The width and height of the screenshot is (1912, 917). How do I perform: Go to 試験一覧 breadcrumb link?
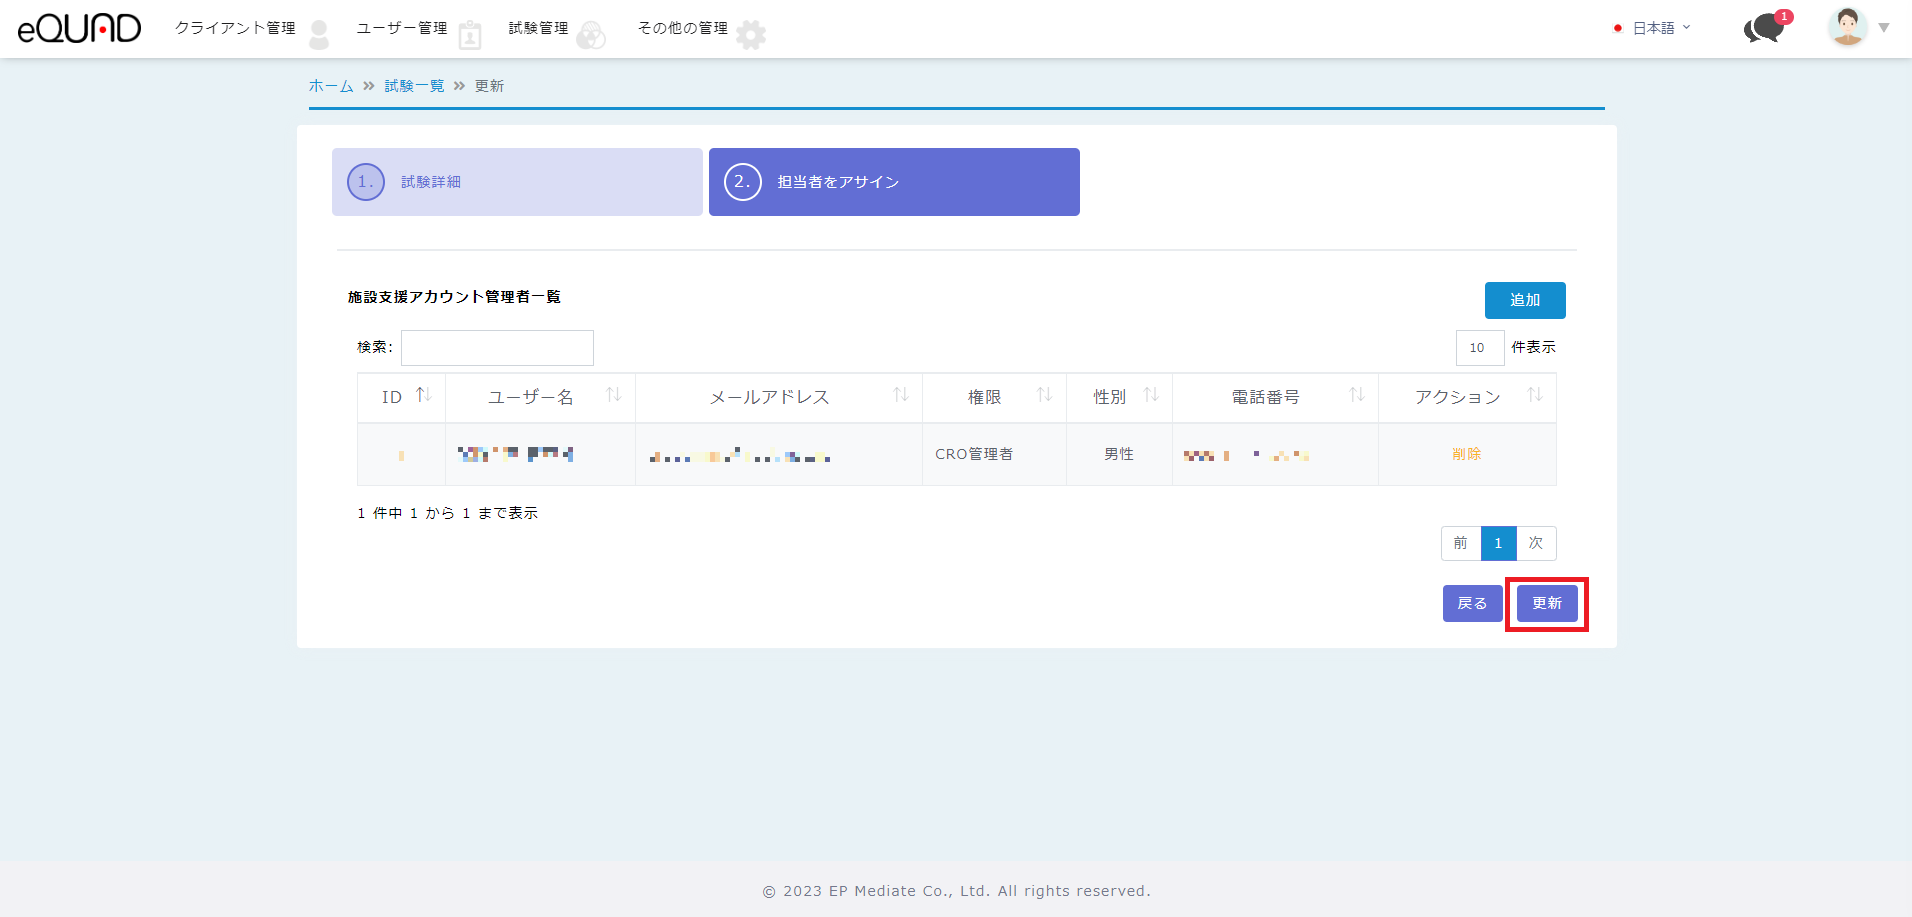414,86
